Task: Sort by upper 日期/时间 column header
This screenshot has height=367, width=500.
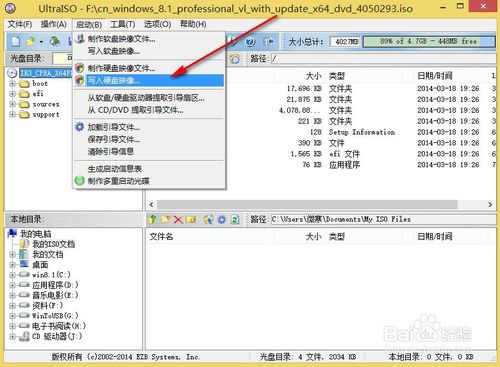Action: (435, 76)
